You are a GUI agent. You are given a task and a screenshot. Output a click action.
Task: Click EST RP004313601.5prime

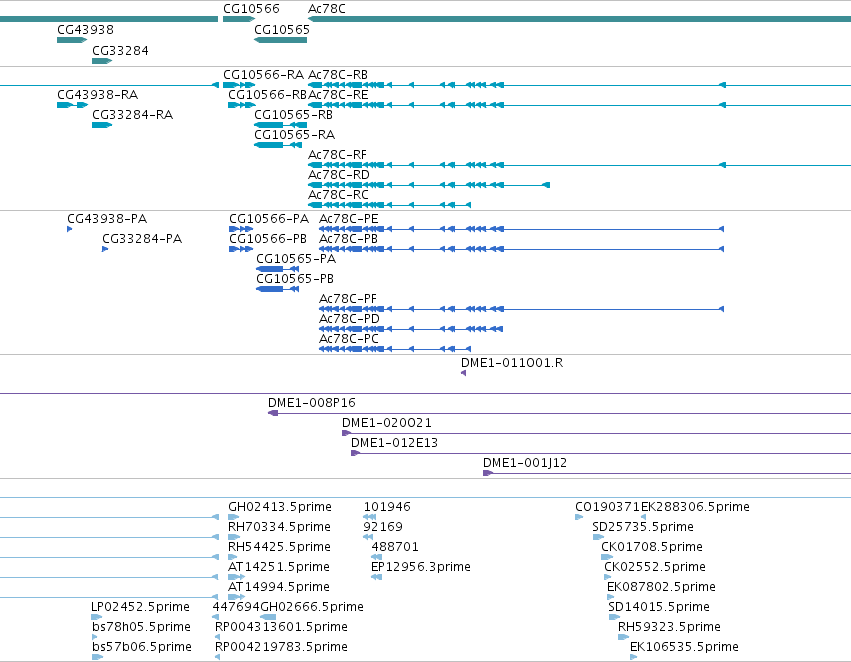(x=281, y=627)
